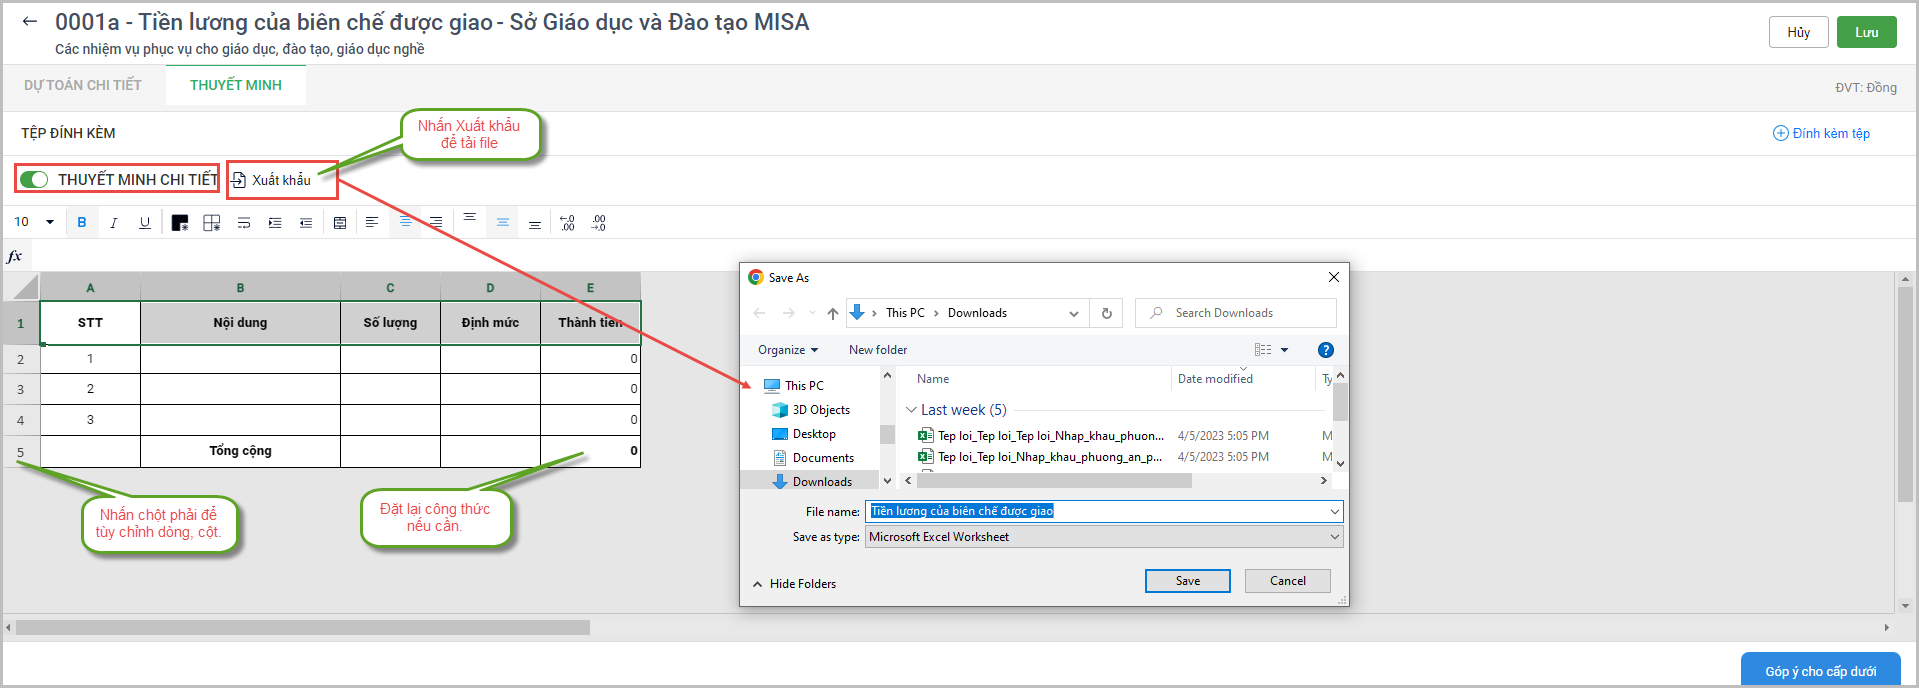Apply underline formatting
1919x688 pixels.
point(145,222)
